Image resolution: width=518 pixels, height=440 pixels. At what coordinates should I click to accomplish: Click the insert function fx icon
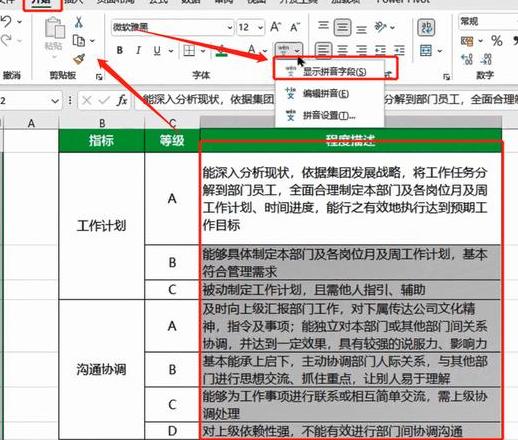pyautogui.click(x=122, y=100)
